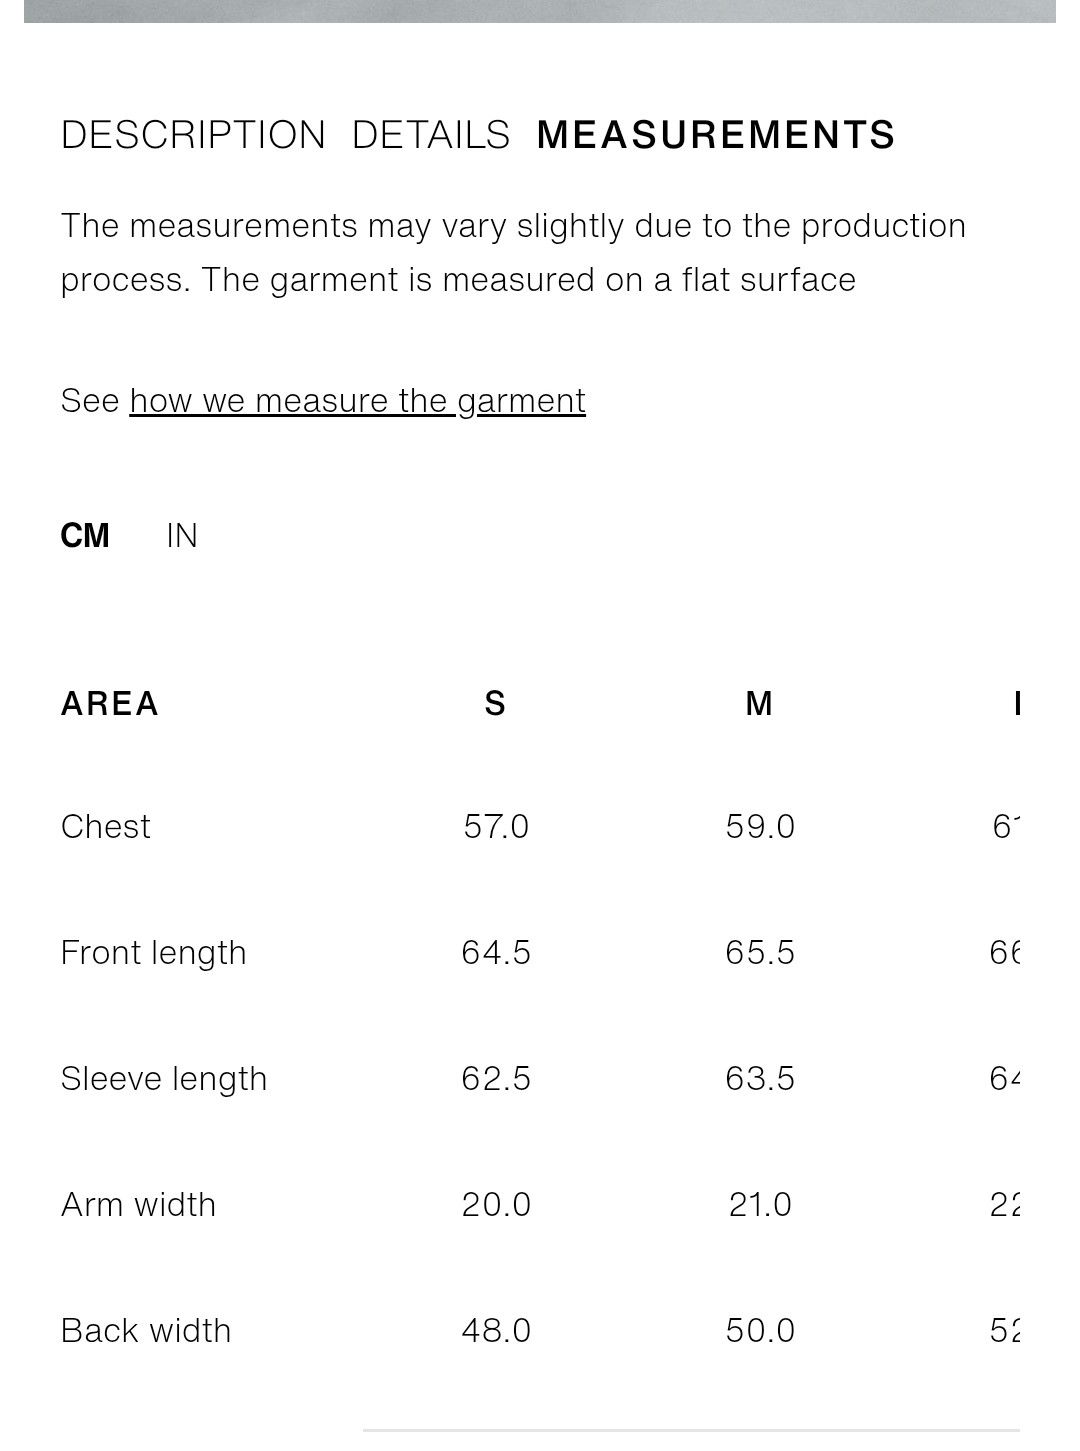
Task: Click the partially visible L size header
Action: (x=1016, y=704)
